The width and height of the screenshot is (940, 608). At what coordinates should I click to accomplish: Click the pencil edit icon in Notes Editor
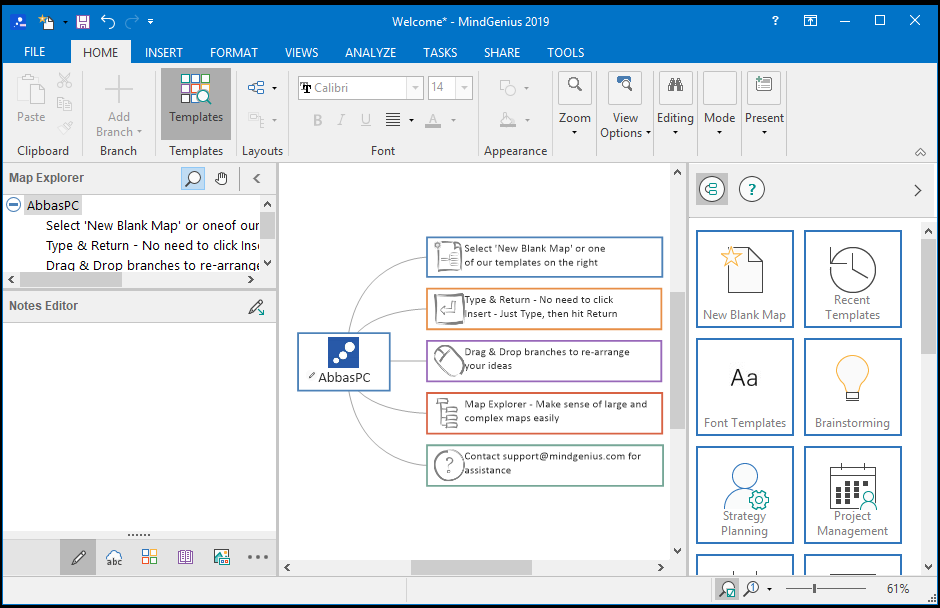coord(256,307)
